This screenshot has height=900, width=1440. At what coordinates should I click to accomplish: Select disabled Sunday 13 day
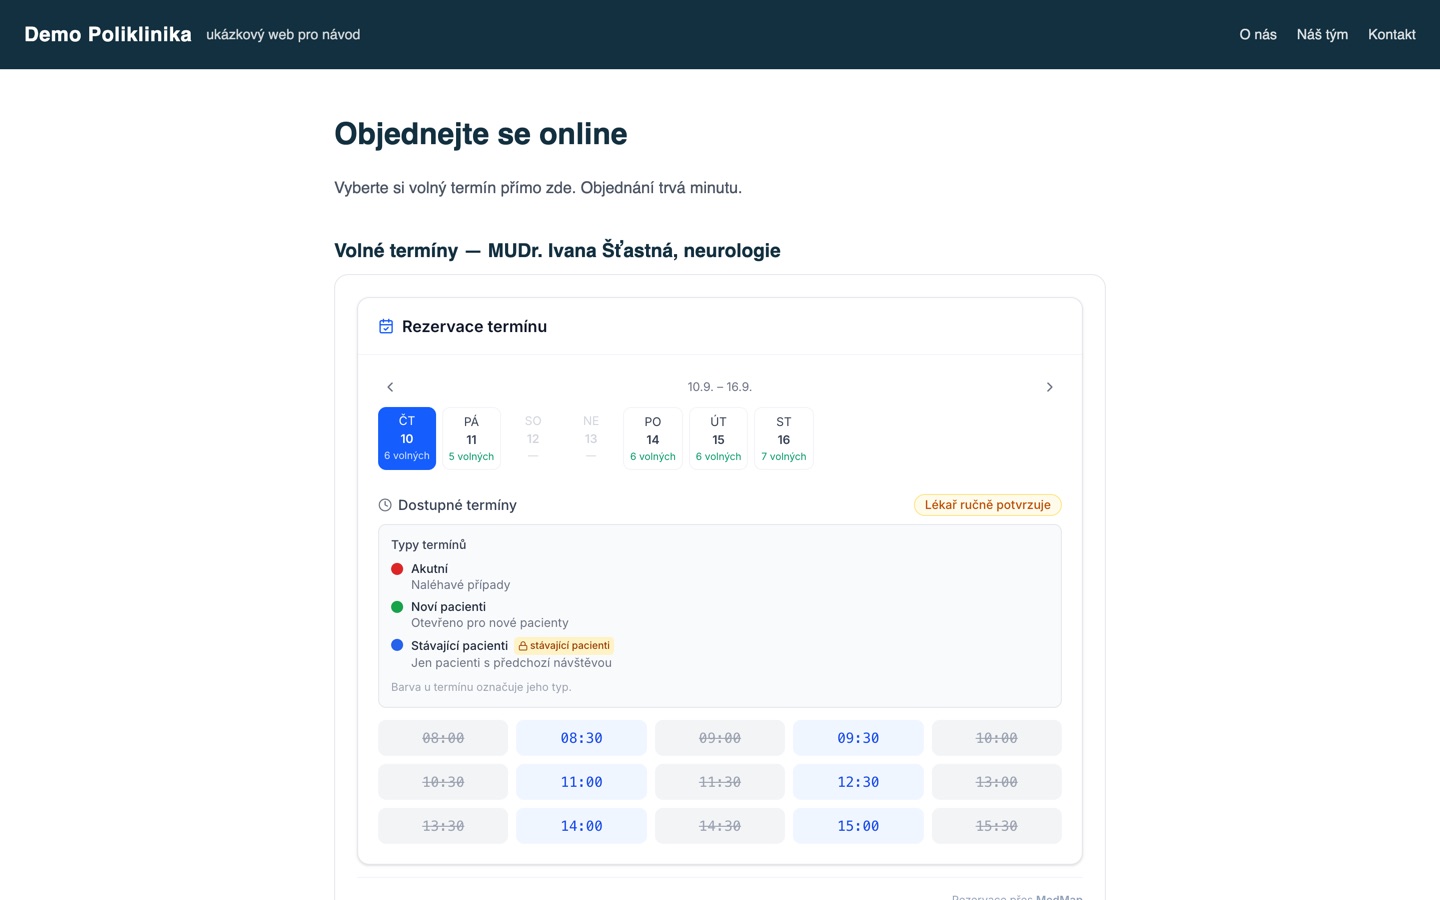[x=591, y=438]
